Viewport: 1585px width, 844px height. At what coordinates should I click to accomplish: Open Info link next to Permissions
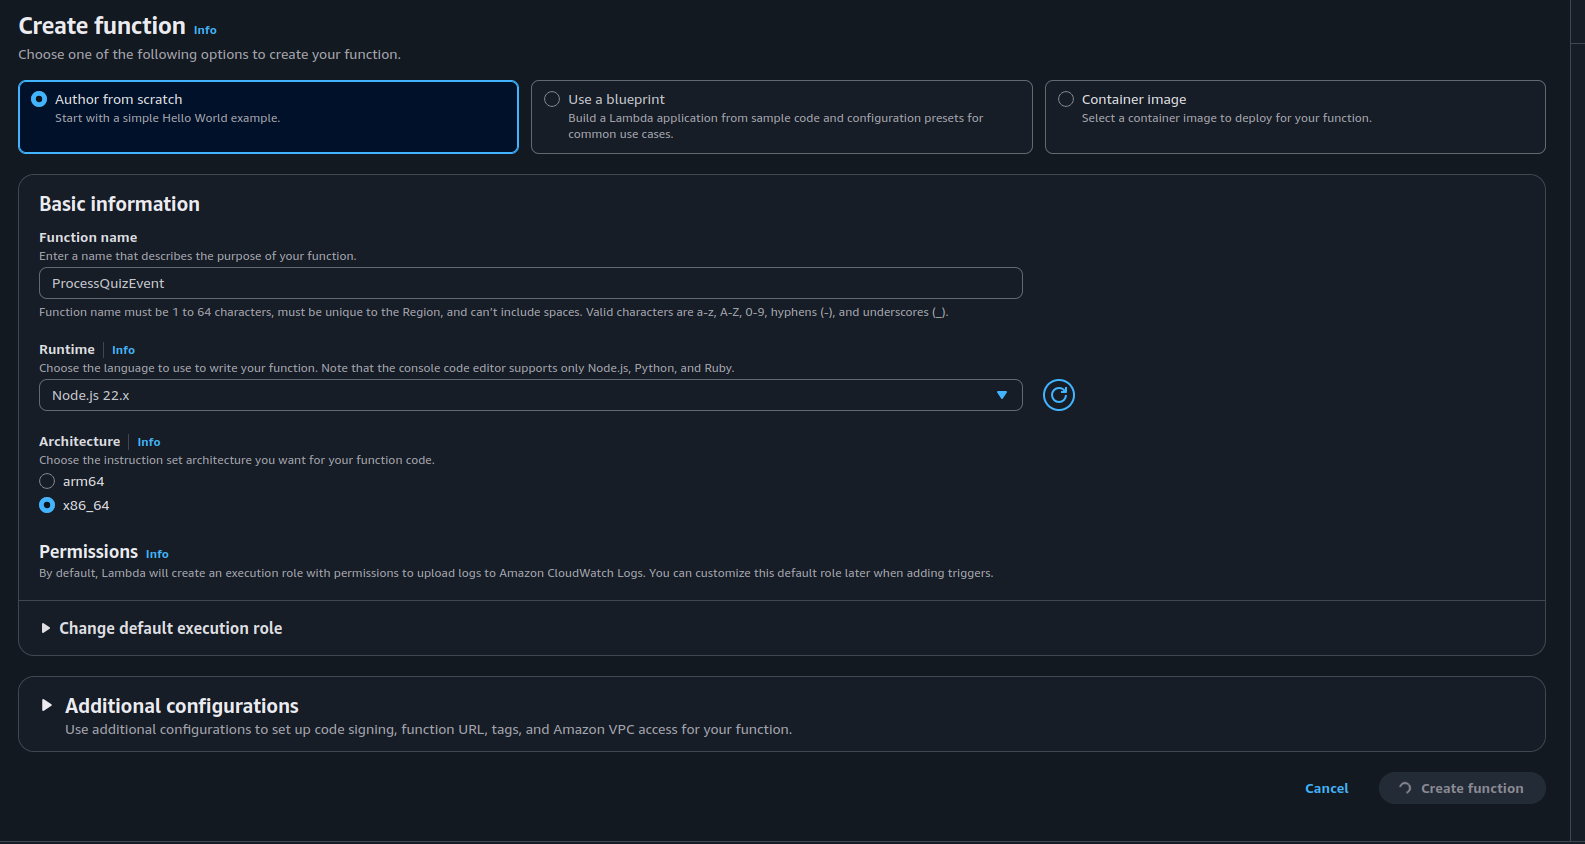[157, 554]
